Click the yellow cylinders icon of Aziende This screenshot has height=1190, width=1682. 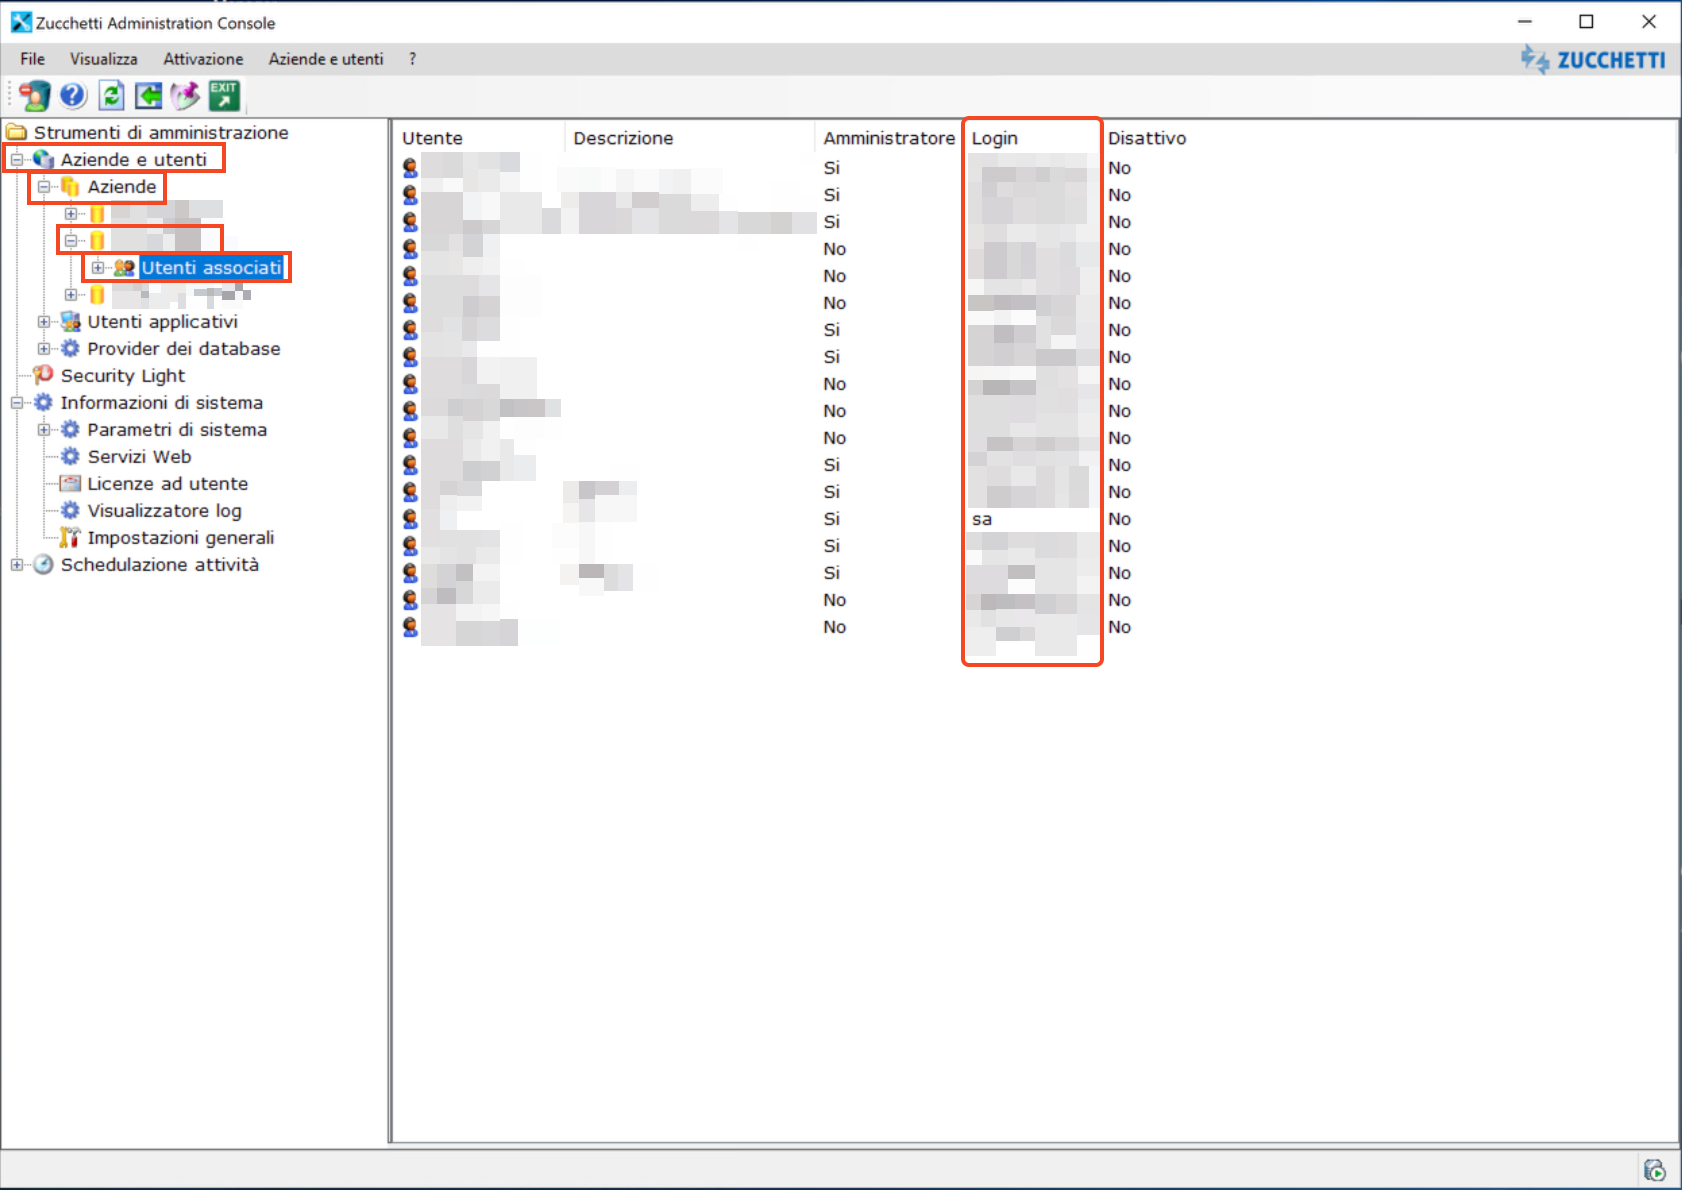70,186
